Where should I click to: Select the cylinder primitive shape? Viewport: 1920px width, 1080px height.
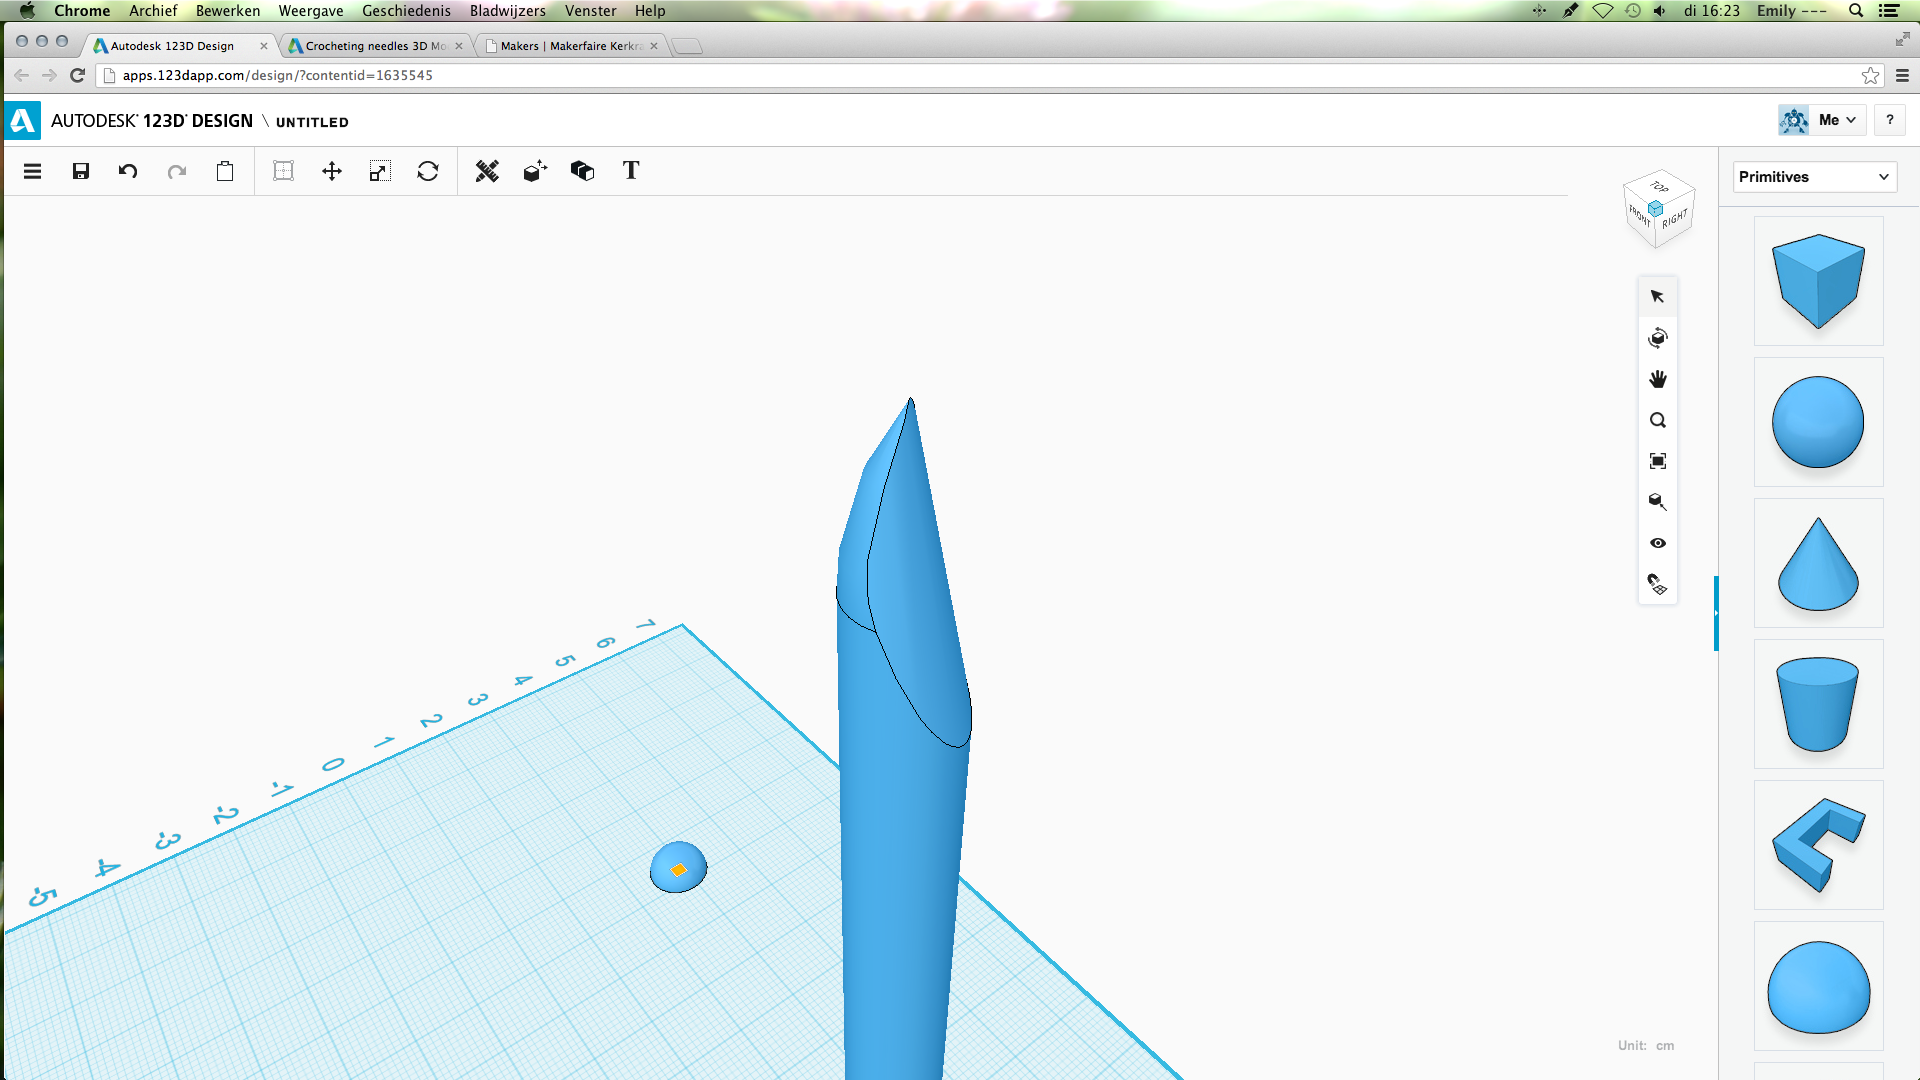pyautogui.click(x=1818, y=704)
